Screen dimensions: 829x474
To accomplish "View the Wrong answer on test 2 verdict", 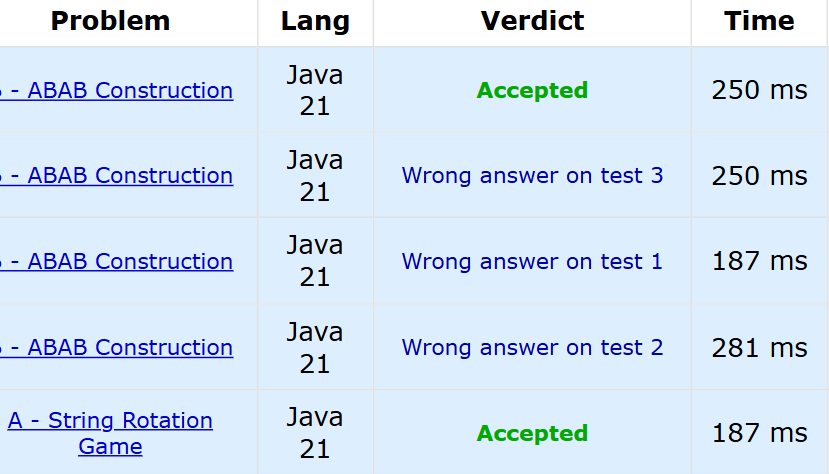I will click(x=532, y=347).
